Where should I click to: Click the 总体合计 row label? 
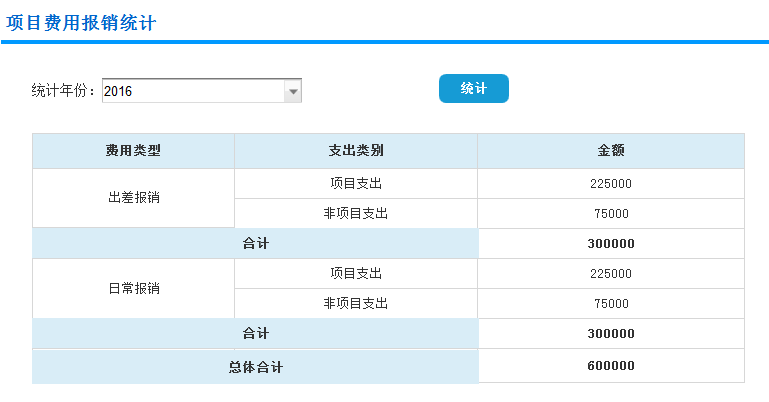(x=256, y=367)
